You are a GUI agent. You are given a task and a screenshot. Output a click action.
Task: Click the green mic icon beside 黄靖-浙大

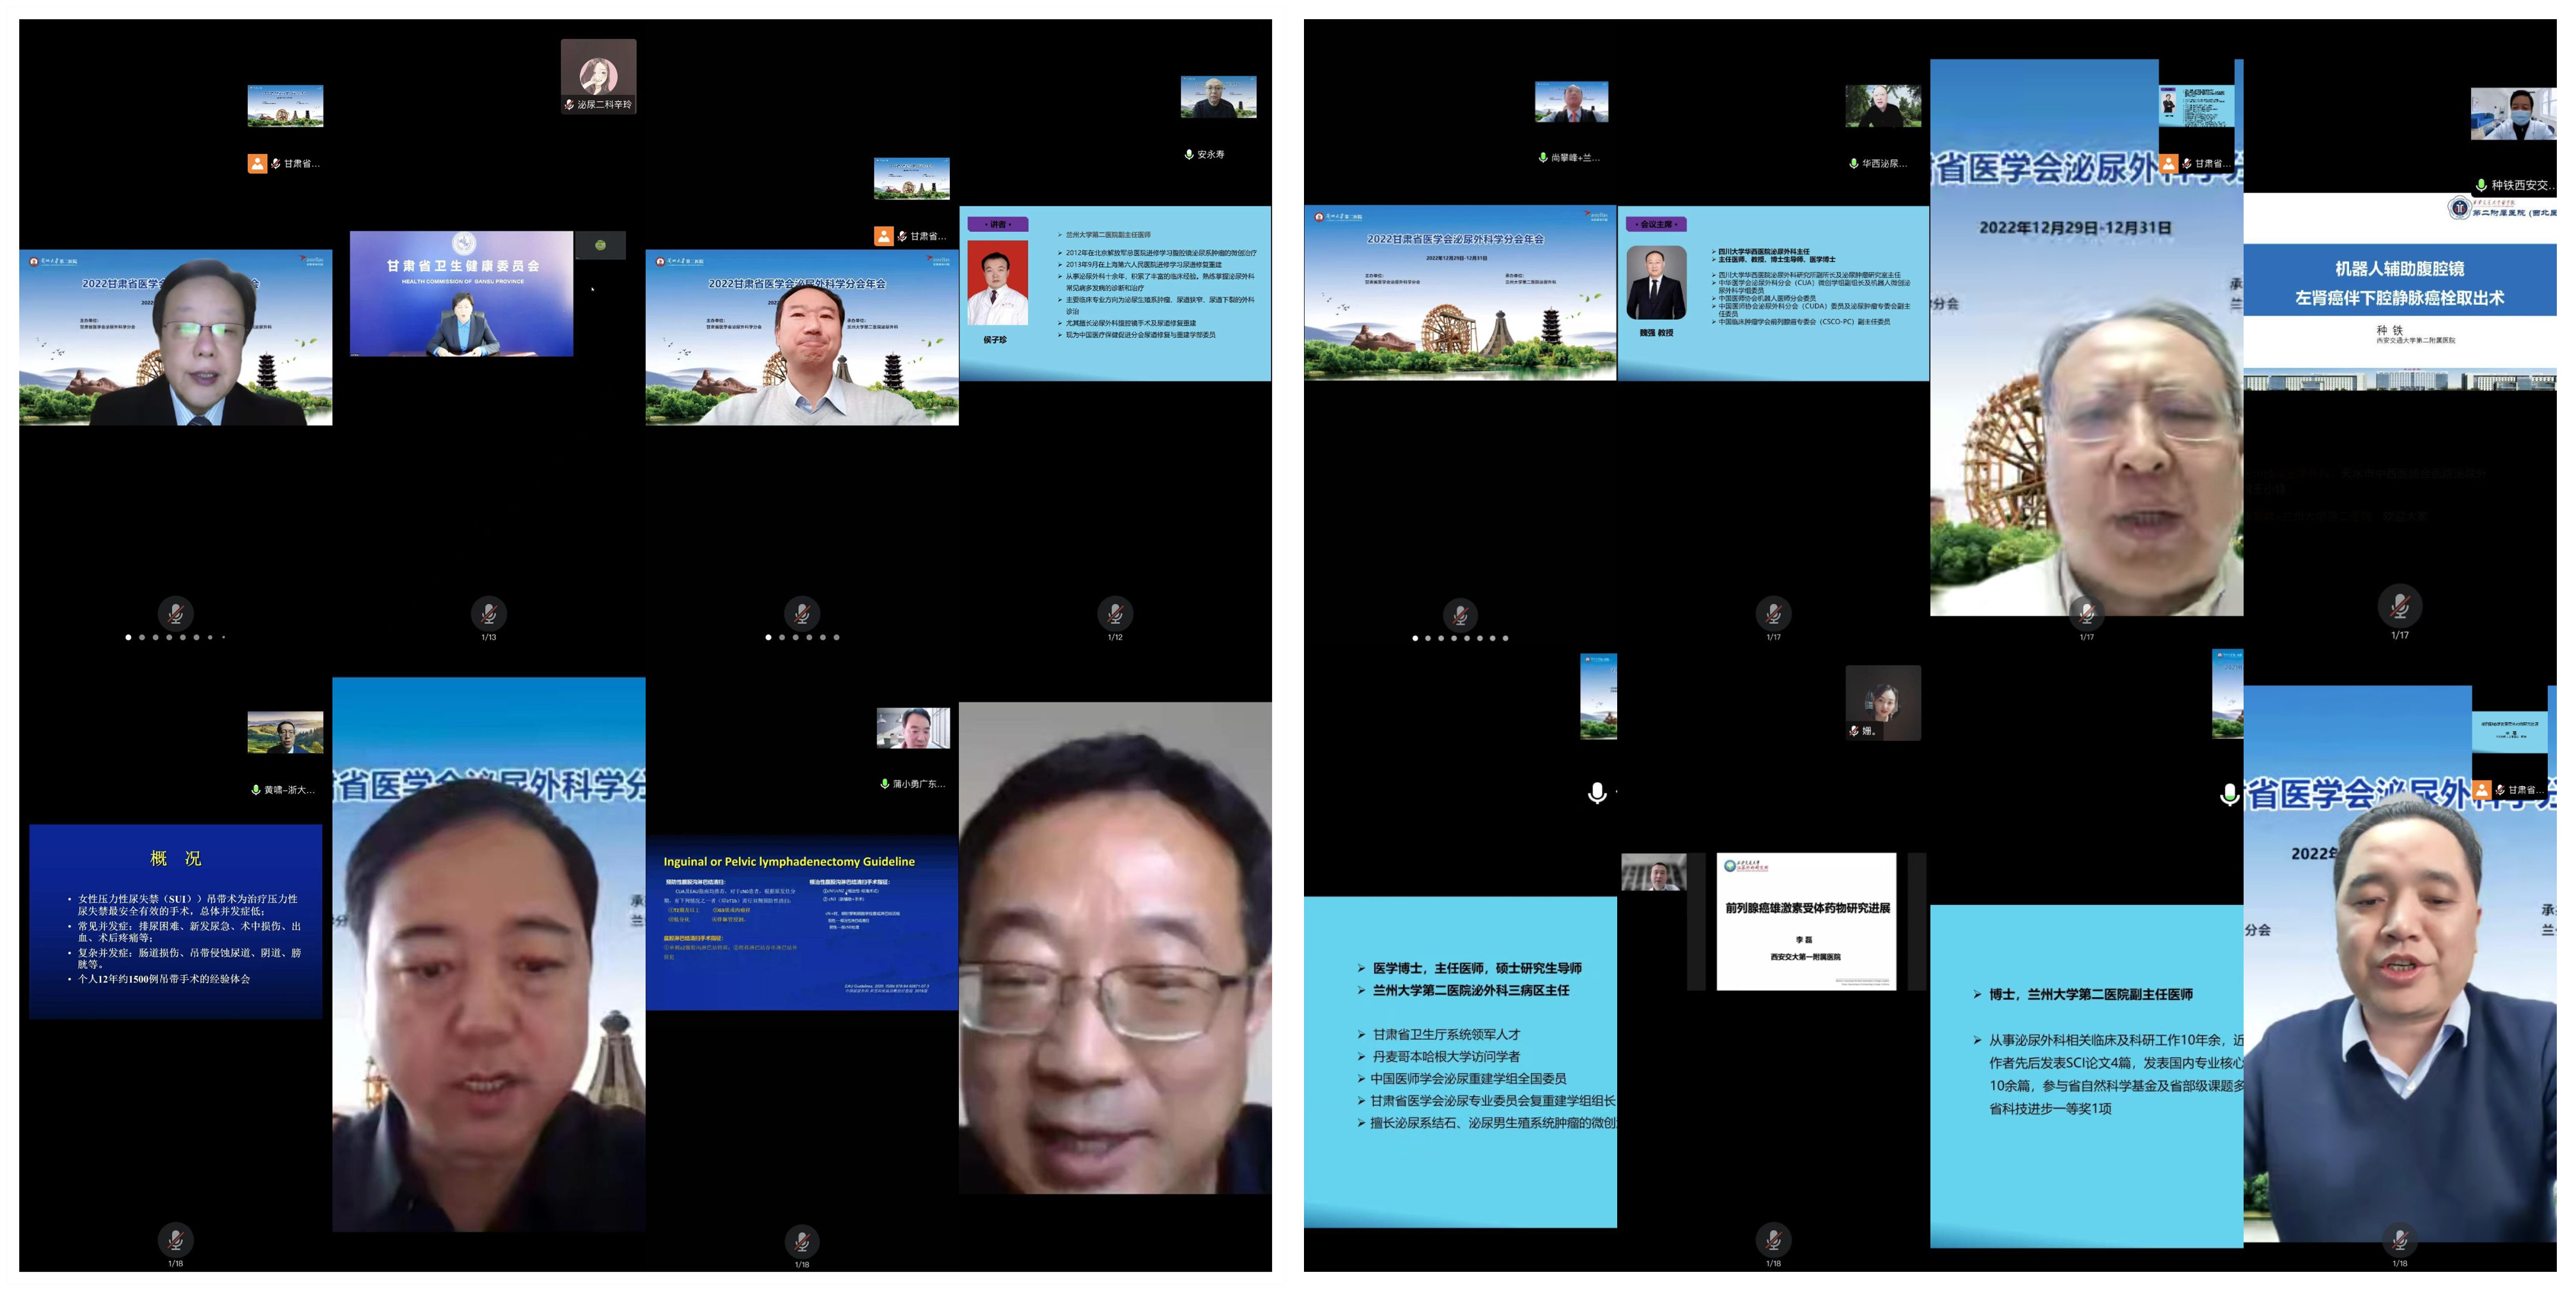(x=256, y=790)
